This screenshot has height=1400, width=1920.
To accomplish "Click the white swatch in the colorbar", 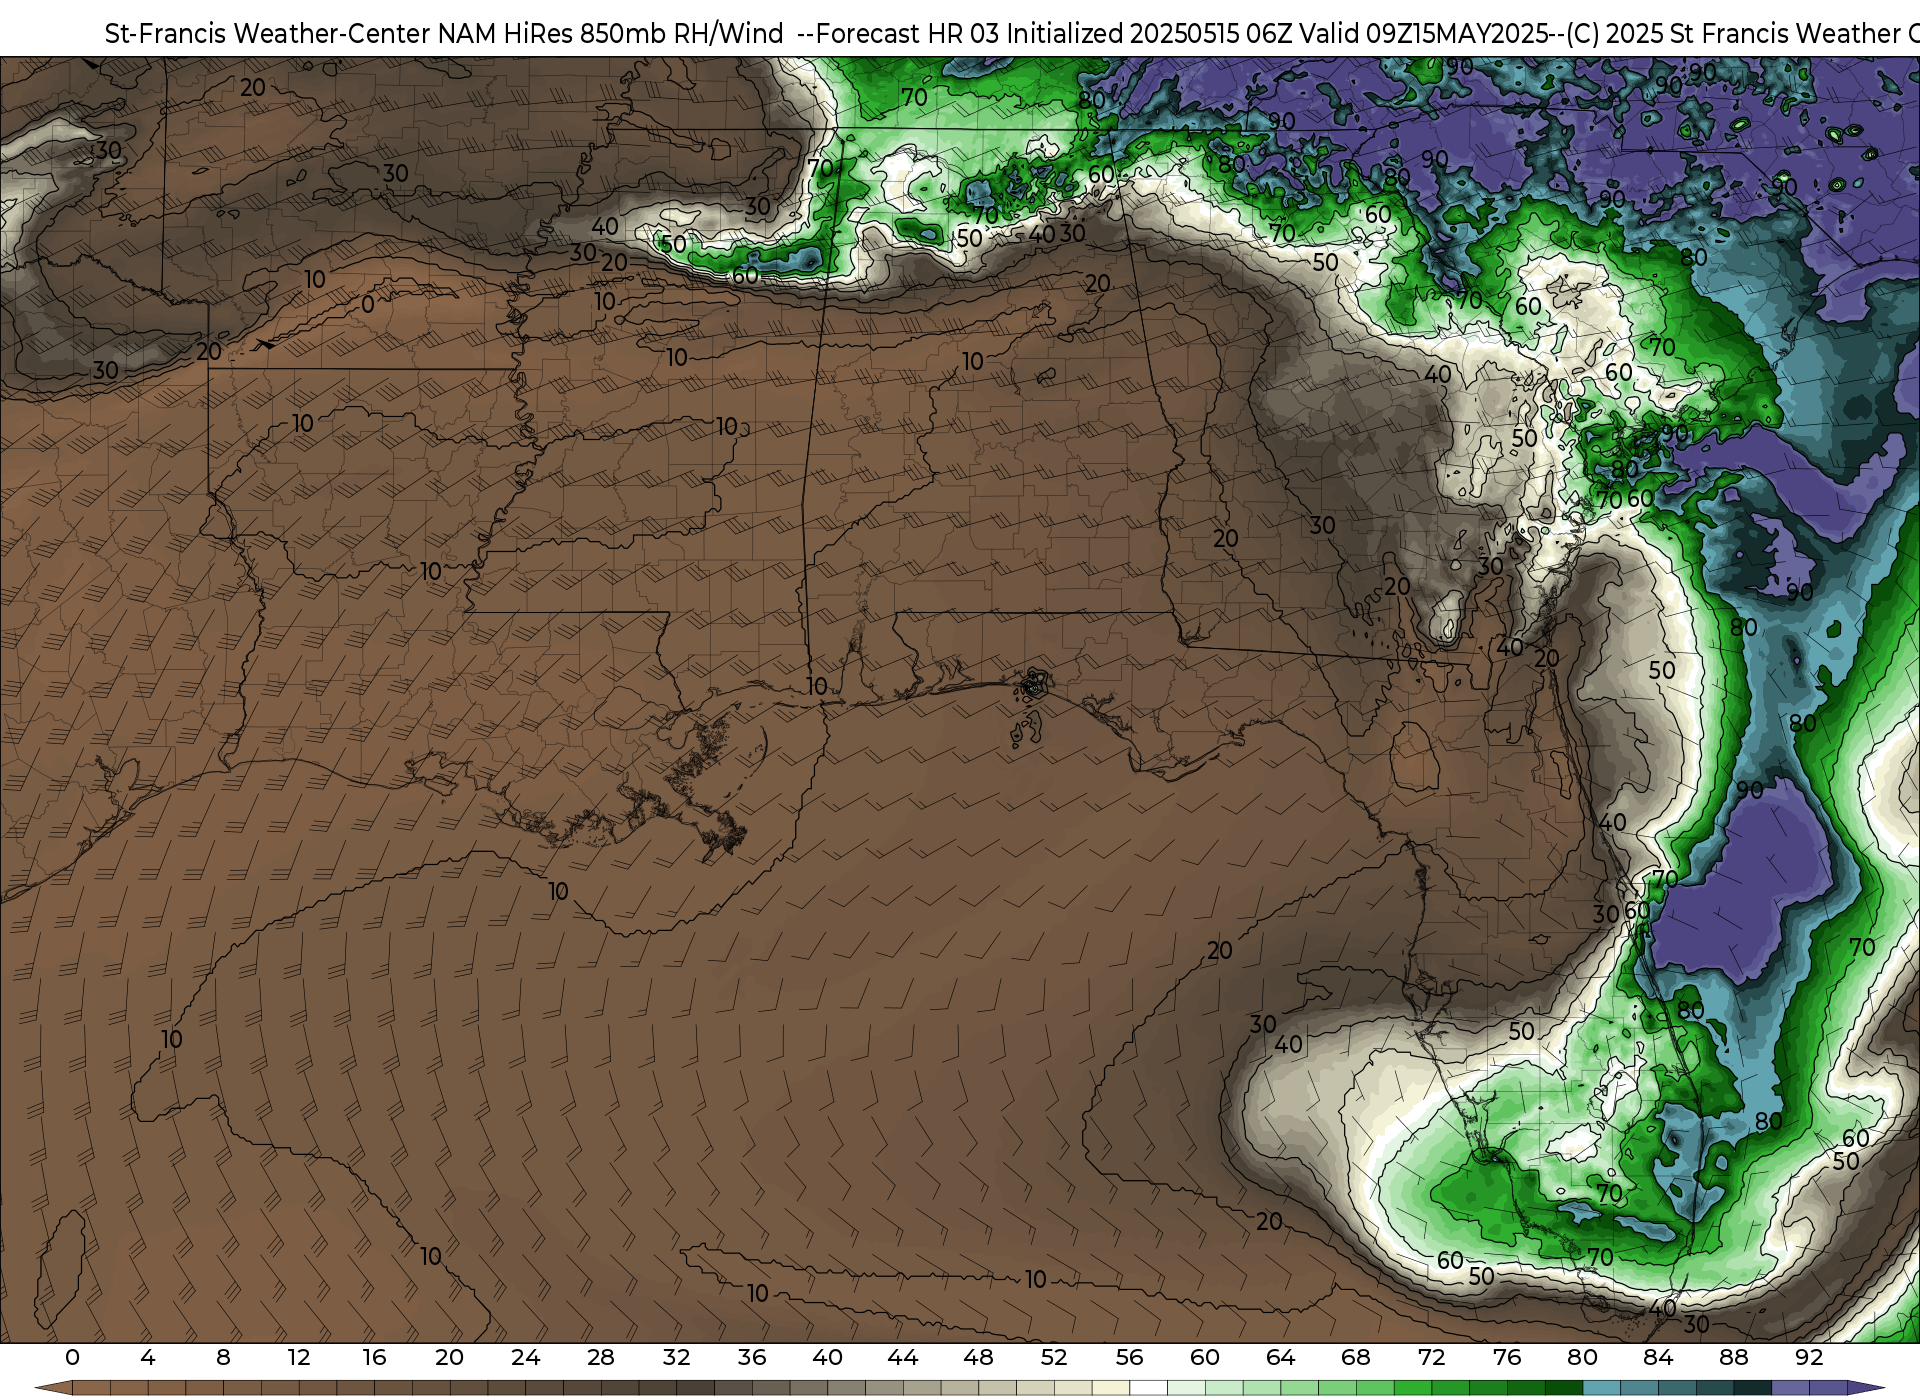I will [x=1148, y=1388].
